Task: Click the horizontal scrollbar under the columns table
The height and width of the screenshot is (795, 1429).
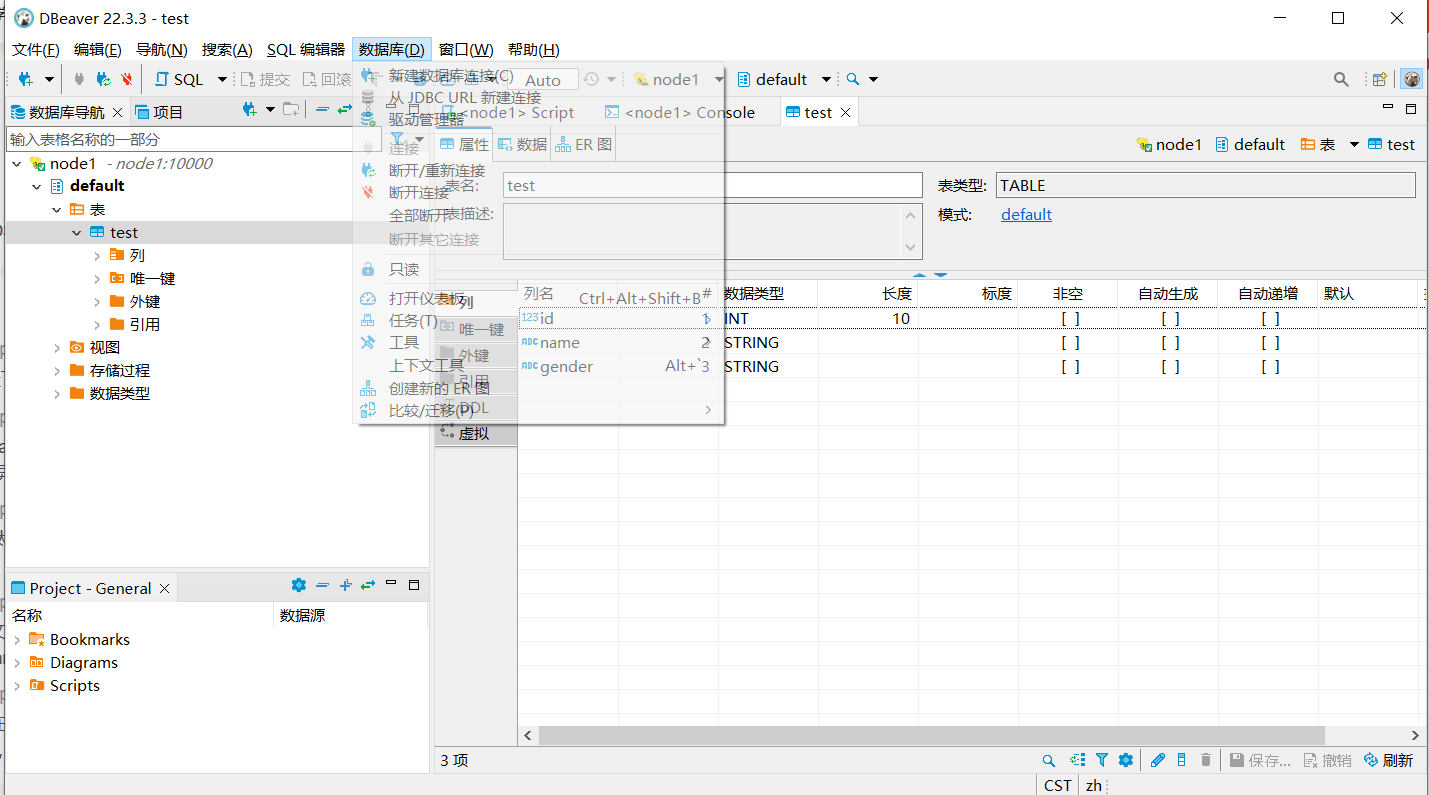Action: (932, 736)
